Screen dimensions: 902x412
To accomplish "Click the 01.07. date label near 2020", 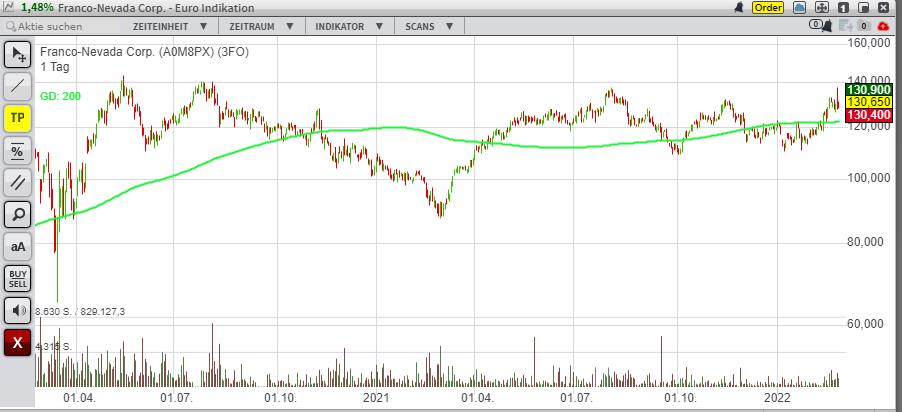I will pos(176,398).
